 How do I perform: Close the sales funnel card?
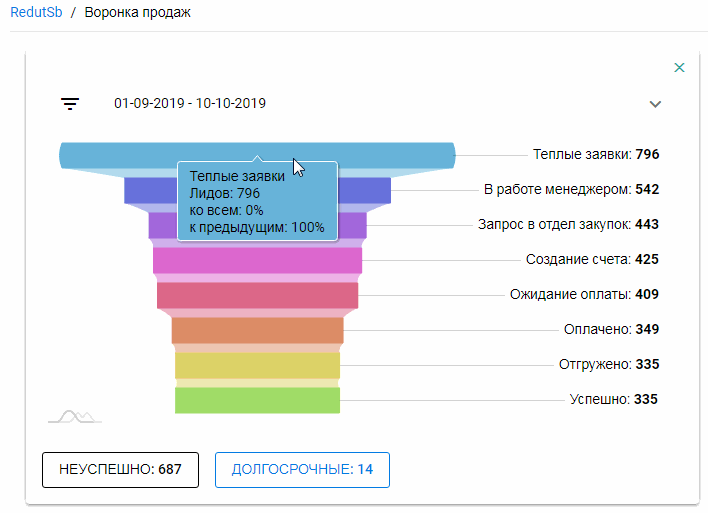pos(679,68)
